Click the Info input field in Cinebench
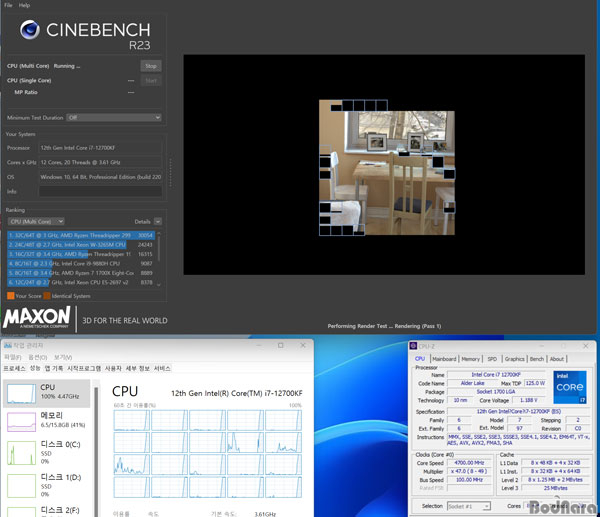 click(100, 191)
